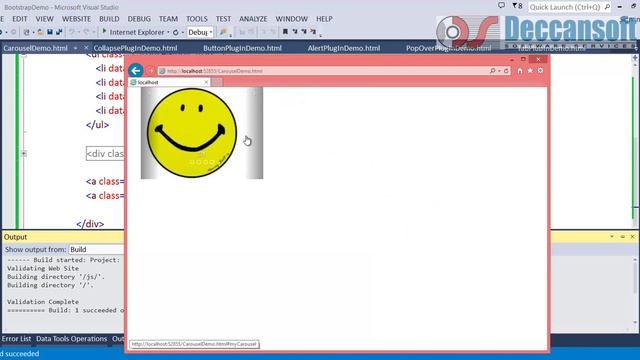
Task: Start debugging with the green play icon
Action: point(104,31)
